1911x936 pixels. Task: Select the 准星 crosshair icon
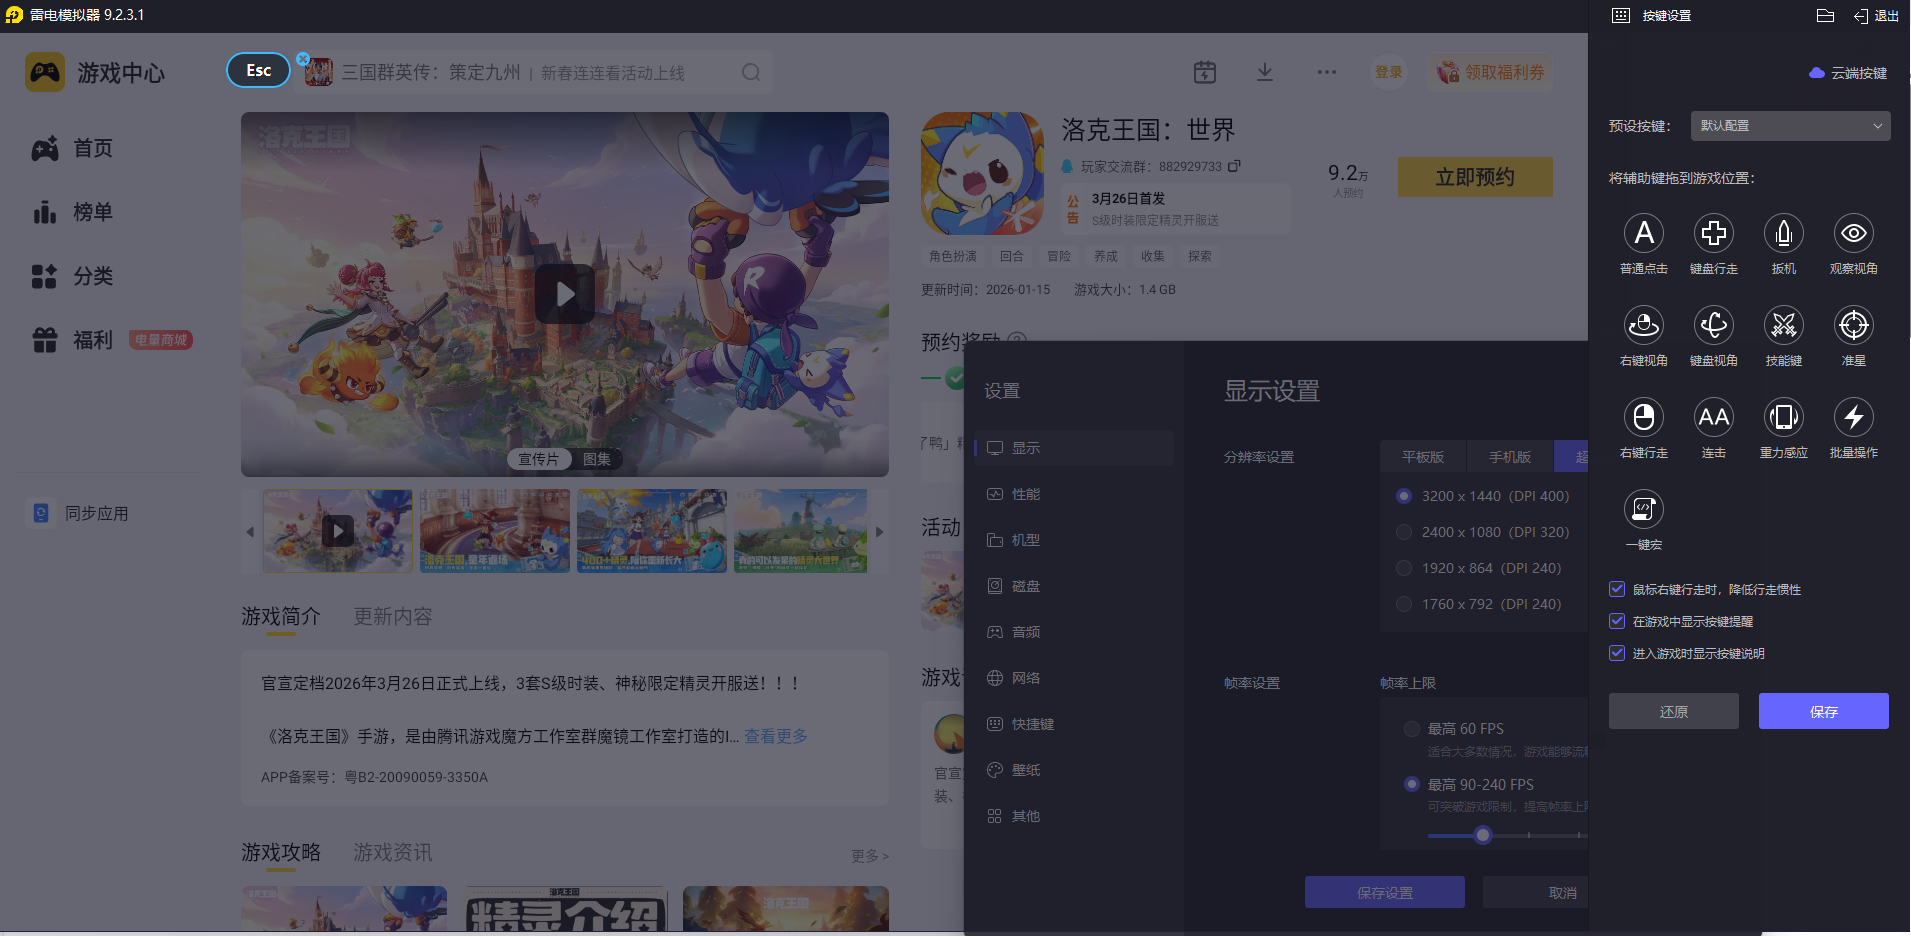click(1854, 325)
